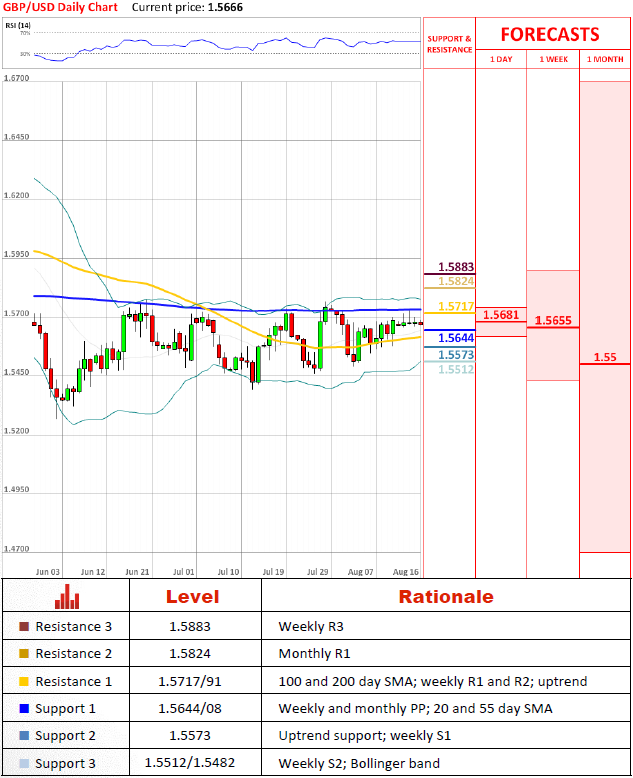Image resolution: width=633 pixels, height=778 pixels.
Task: Click the light blue Support 3 square
Action: coord(24,764)
